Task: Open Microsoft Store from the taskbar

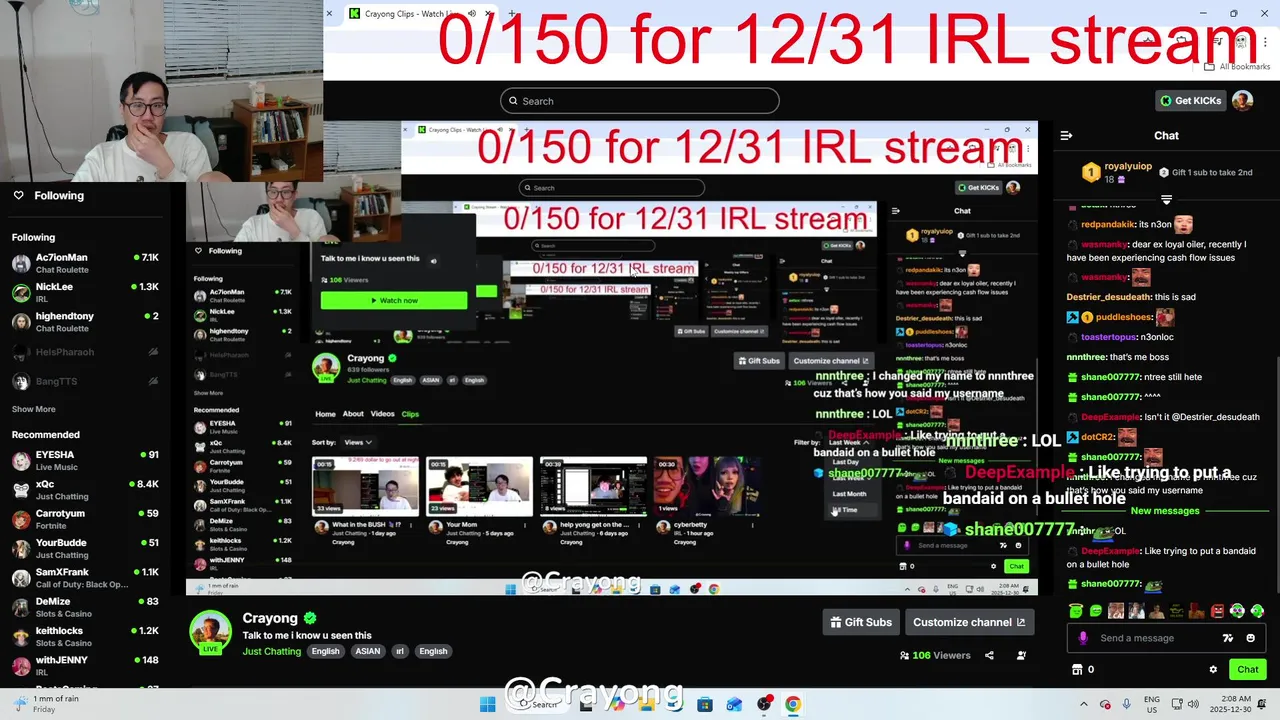Action: click(x=705, y=704)
